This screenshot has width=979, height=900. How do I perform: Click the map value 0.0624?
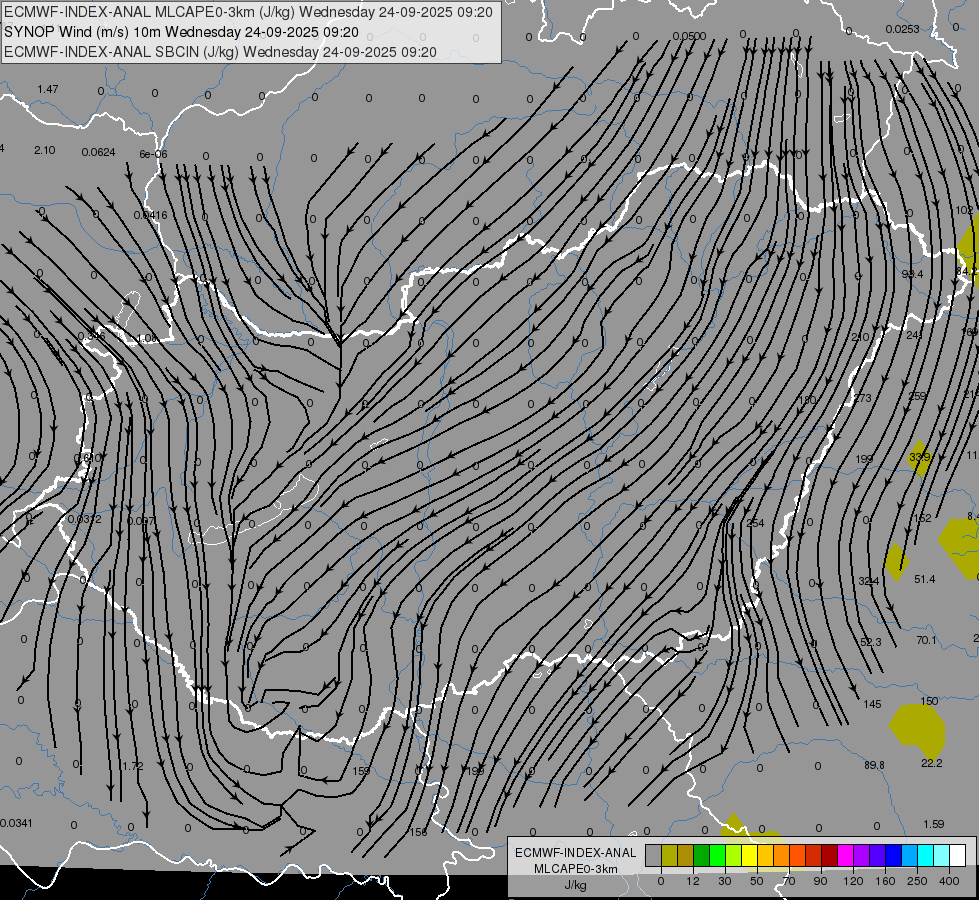point(98,152)
